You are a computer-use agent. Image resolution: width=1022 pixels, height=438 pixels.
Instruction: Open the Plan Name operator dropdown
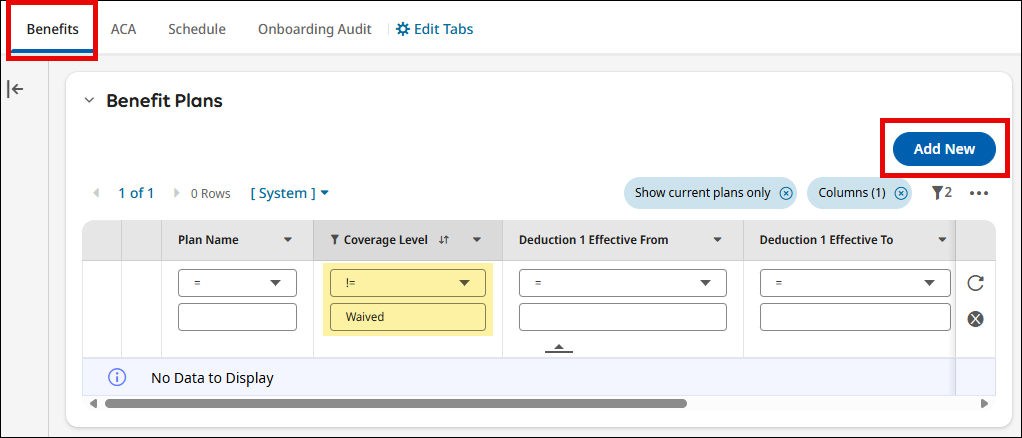[237, 283]
